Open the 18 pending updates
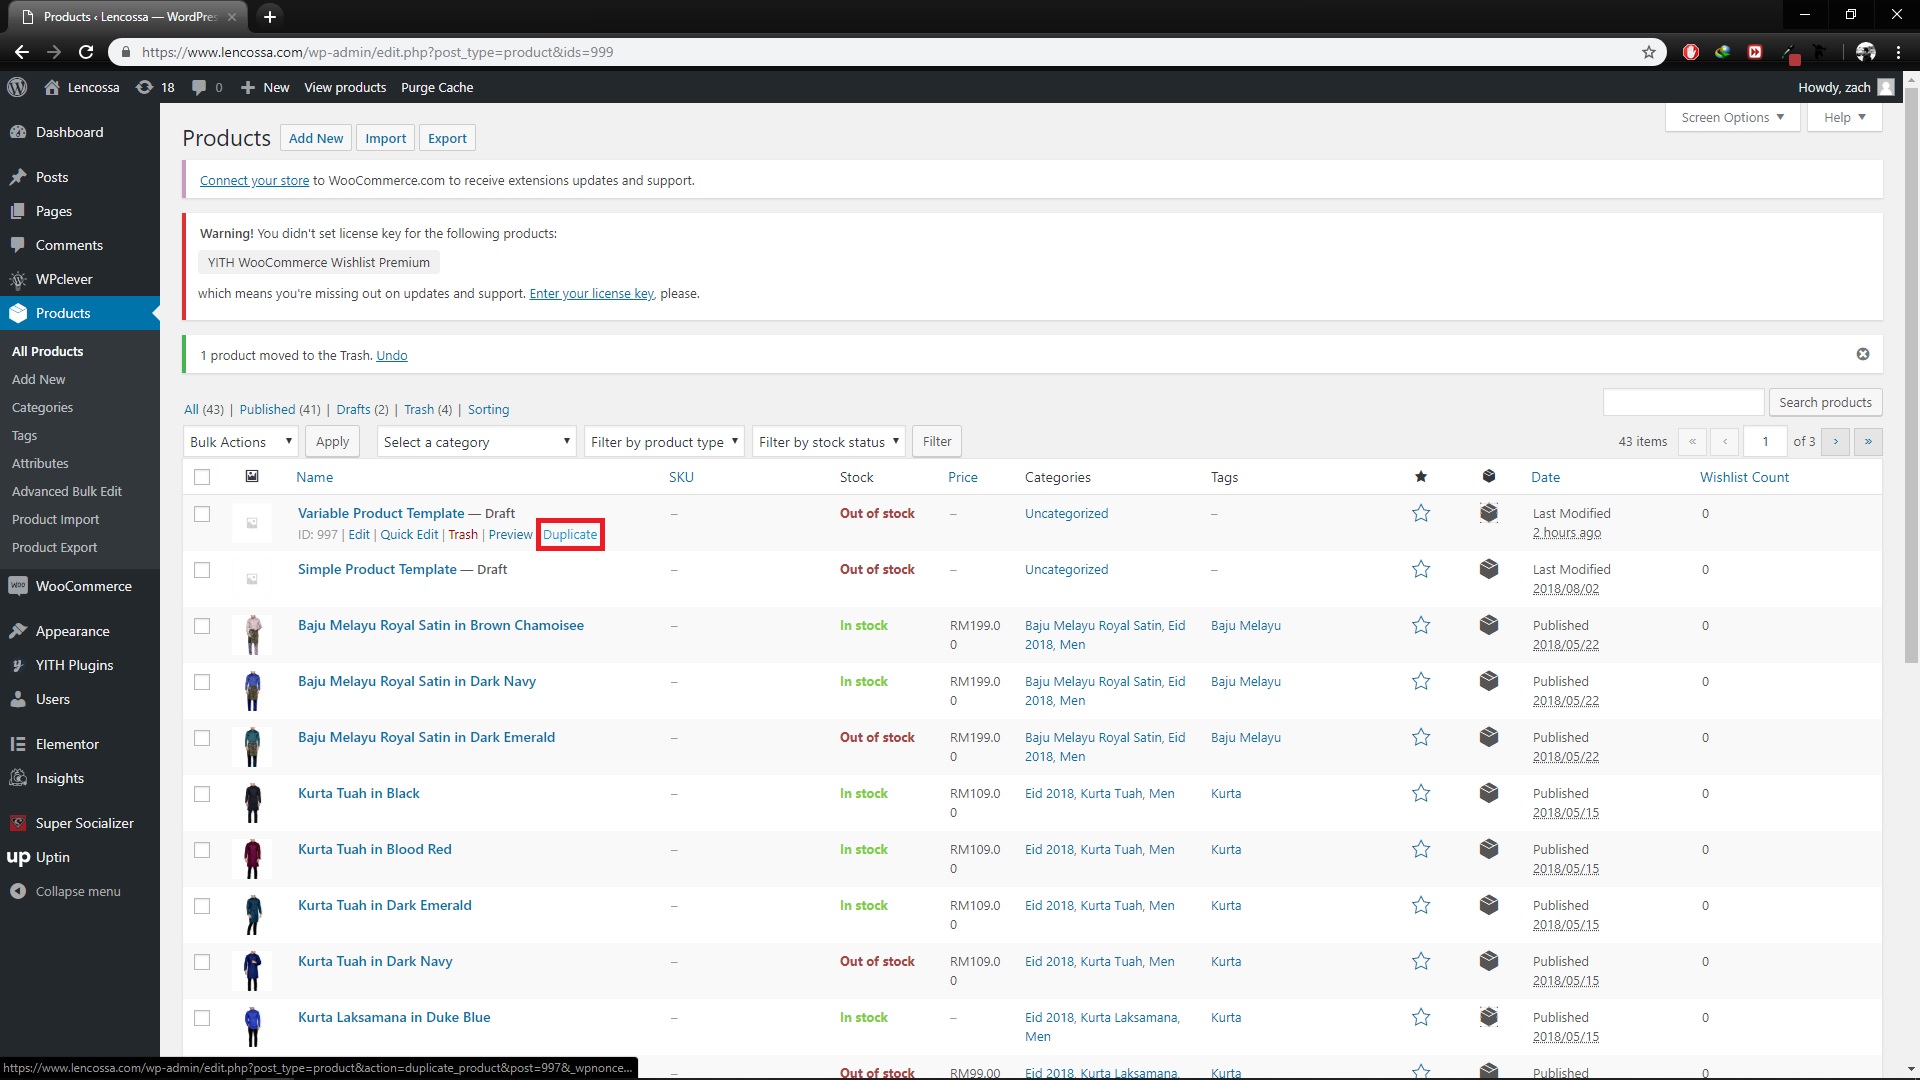This screenshot has height=1080, width=1920. (x=155, y=87)
